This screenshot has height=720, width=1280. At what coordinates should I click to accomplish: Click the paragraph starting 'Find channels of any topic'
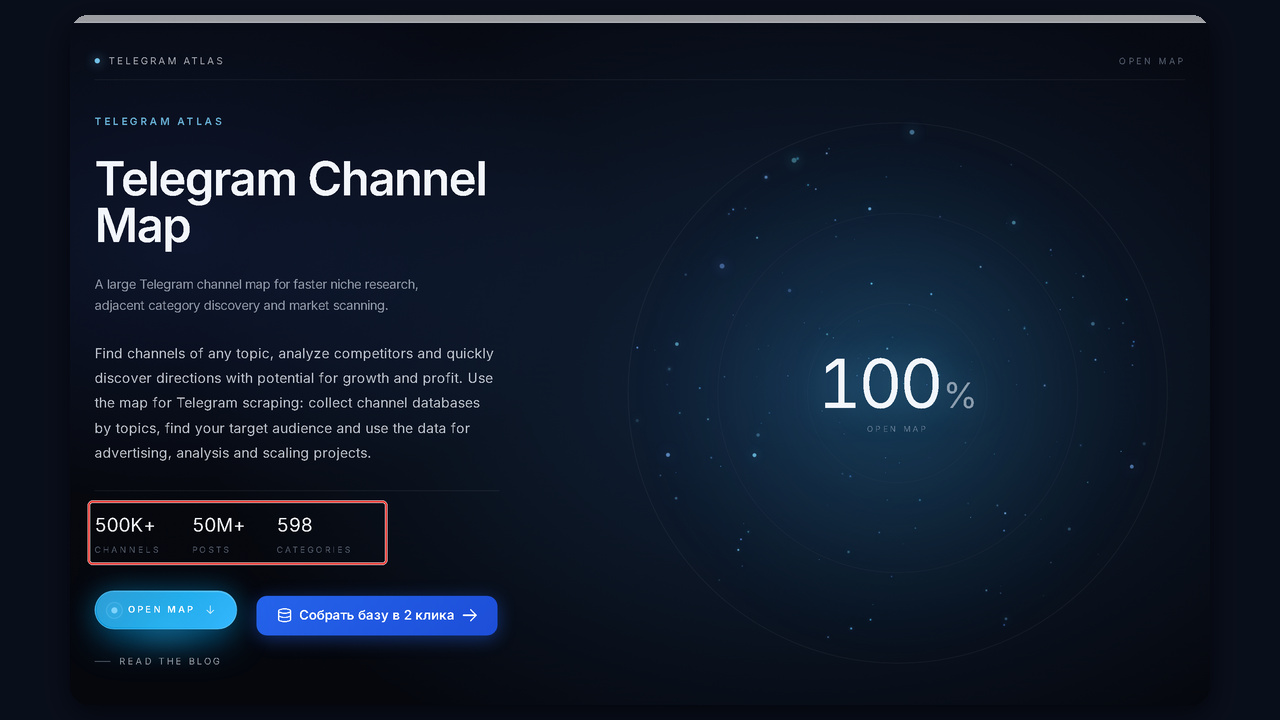coord(294,403)
